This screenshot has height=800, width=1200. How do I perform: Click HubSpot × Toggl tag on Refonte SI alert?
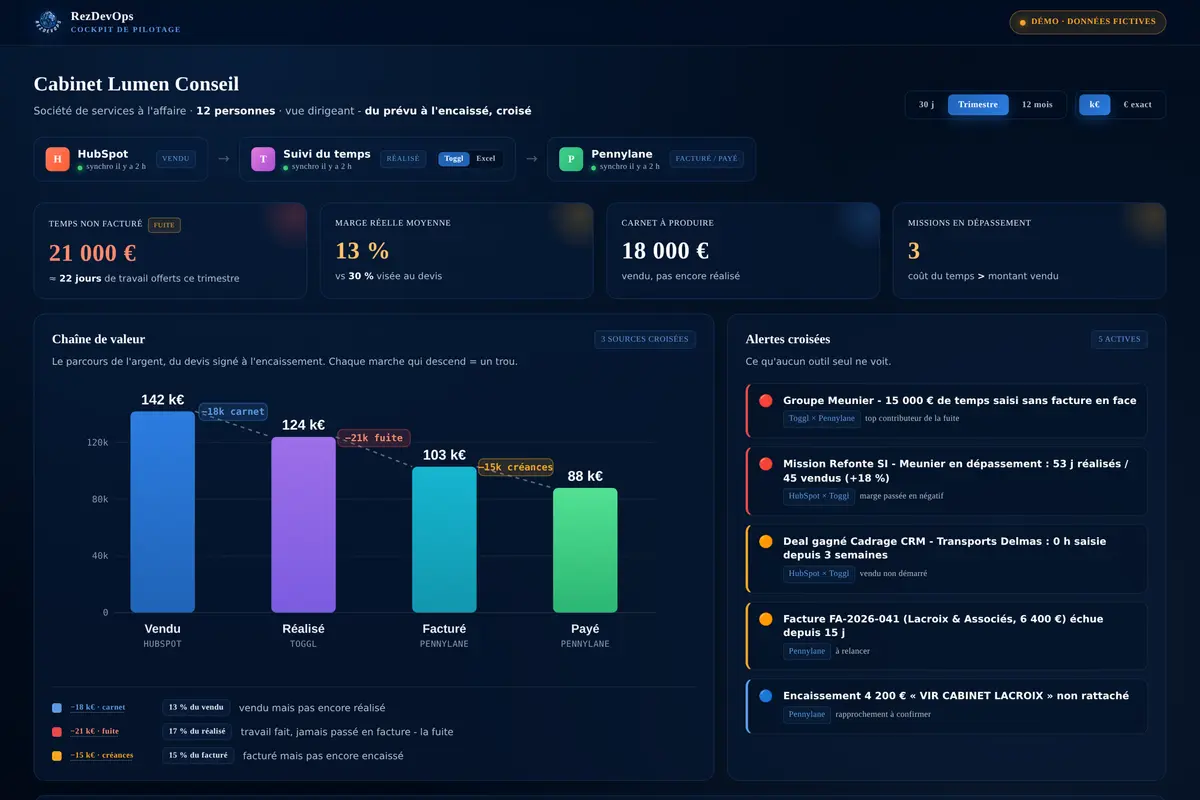point(818,496)
